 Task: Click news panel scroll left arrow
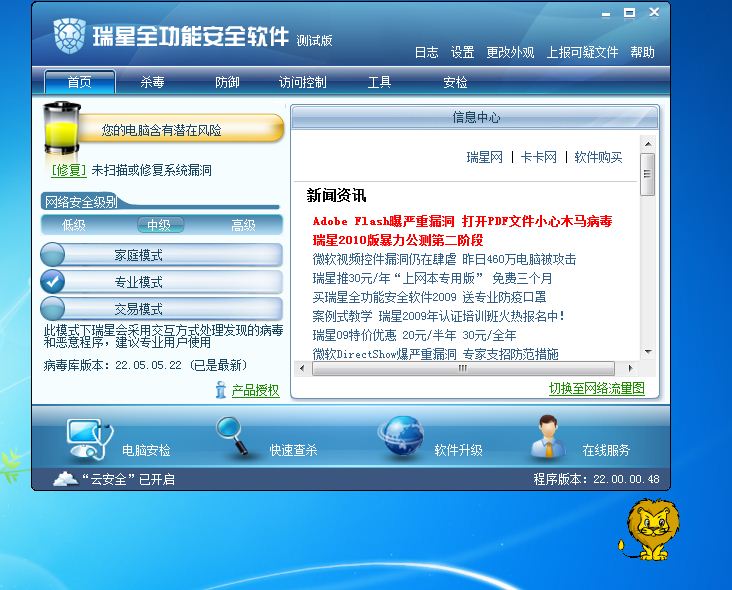302,368
